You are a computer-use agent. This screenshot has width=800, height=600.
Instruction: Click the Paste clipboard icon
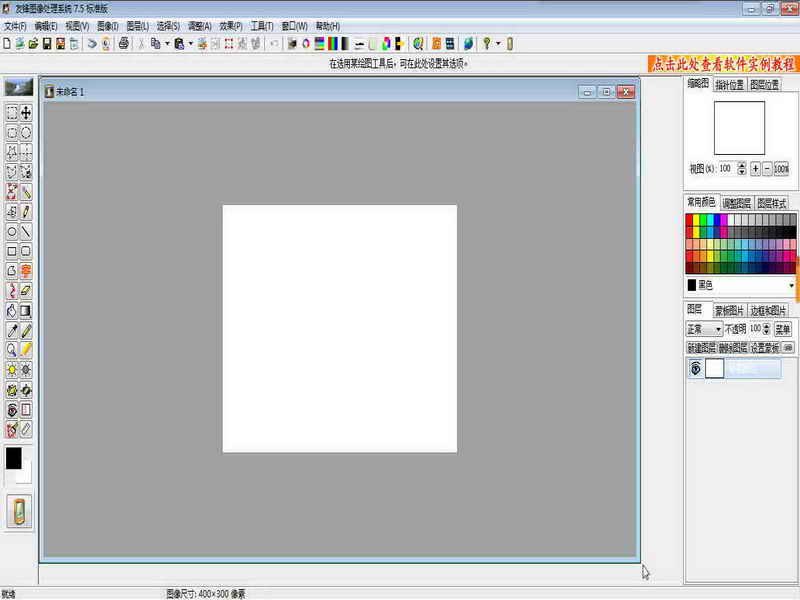[179, 44]
